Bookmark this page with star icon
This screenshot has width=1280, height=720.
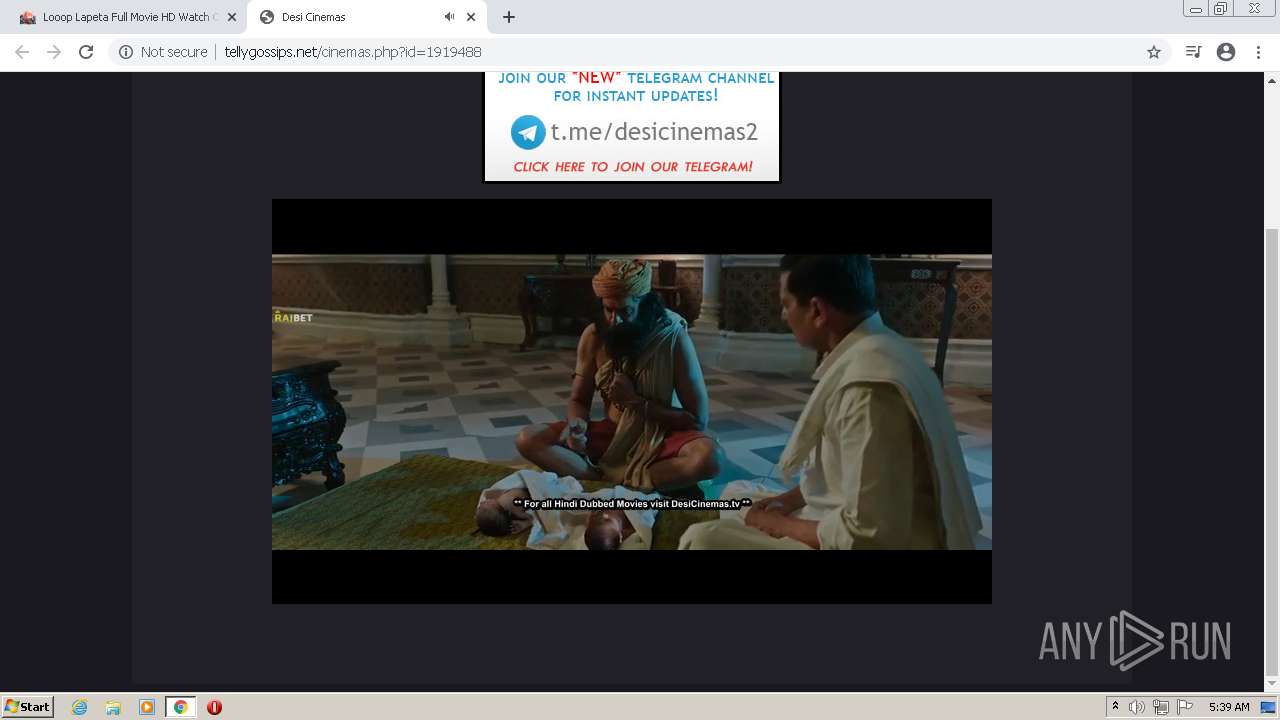(1154, 52)
